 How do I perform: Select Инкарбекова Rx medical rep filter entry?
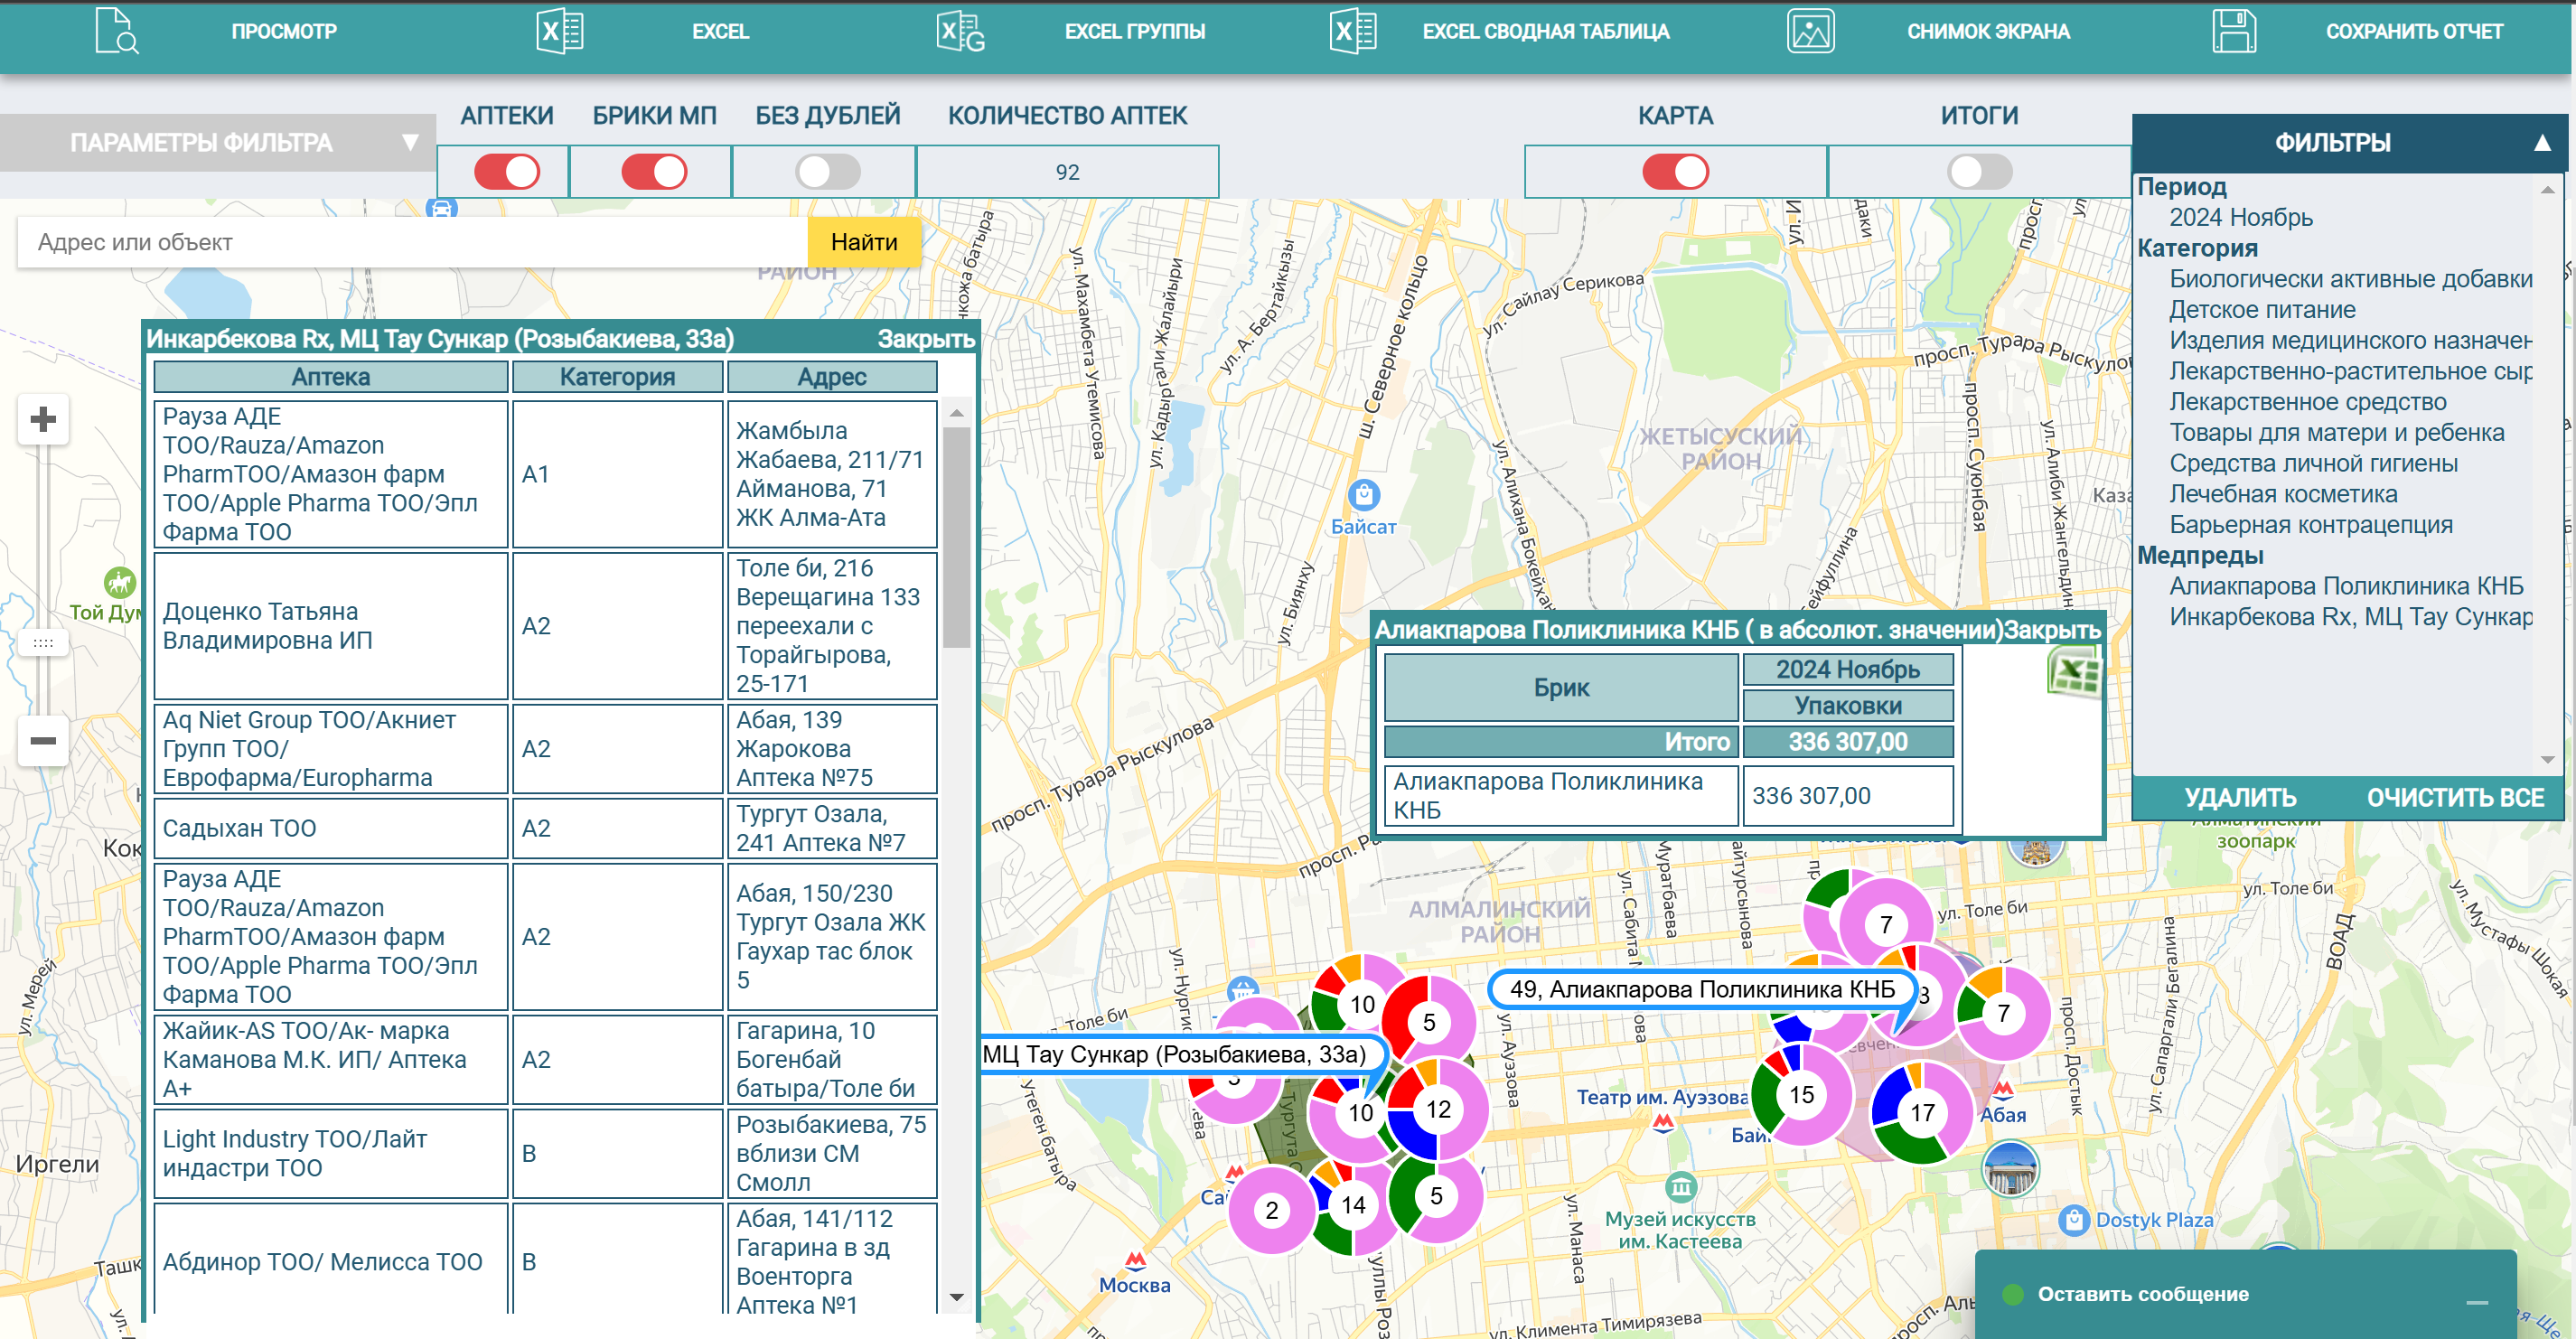[x=2349, y=617]
